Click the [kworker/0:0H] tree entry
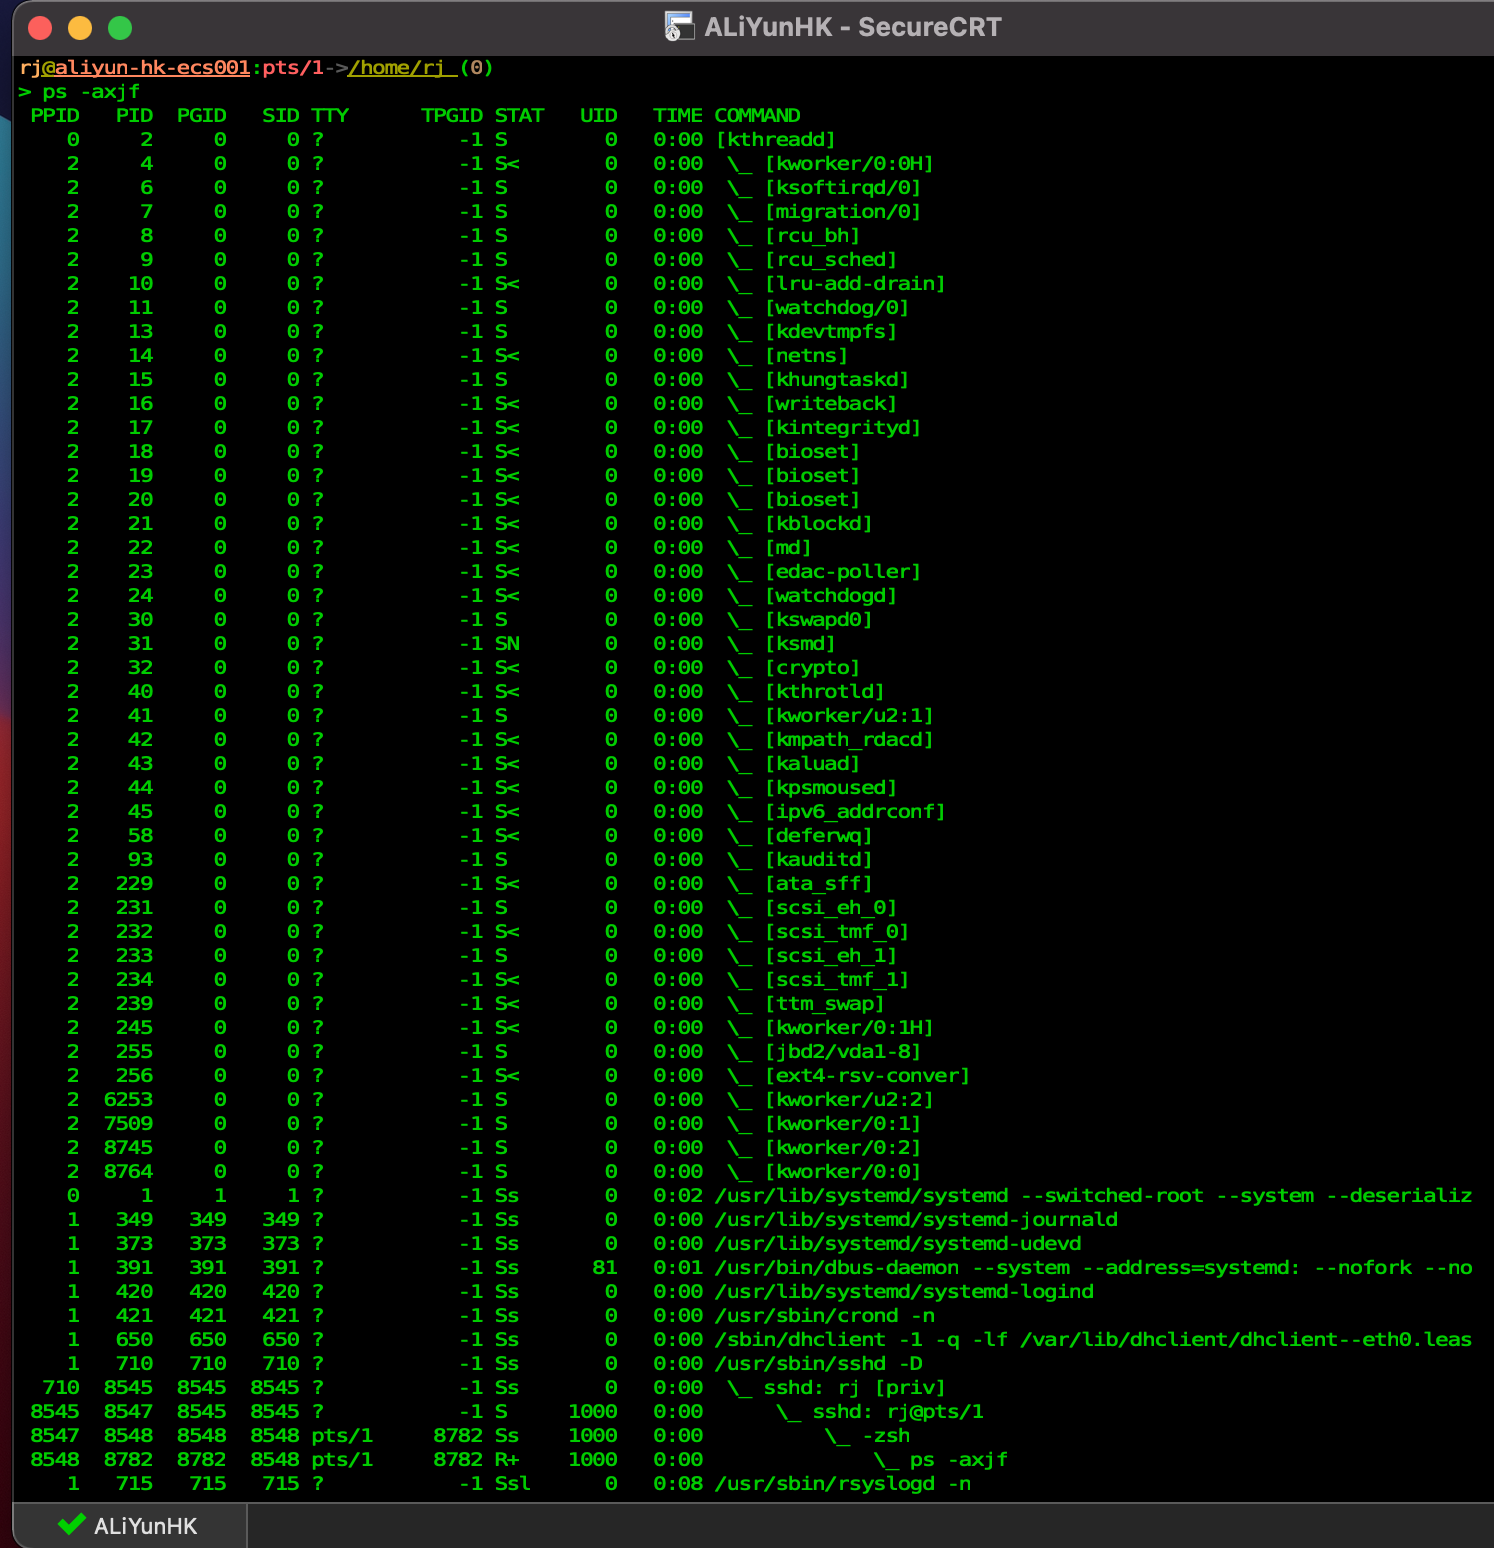Viewport: 1494px width, 1548px height. tap(849, 164)
